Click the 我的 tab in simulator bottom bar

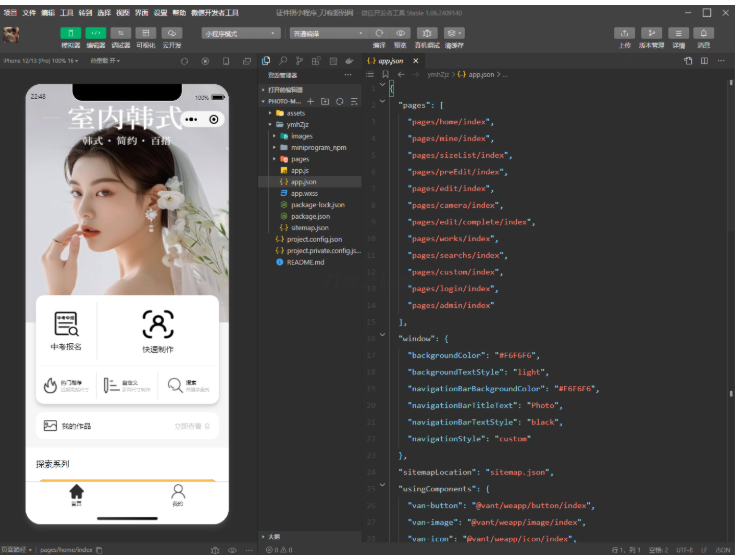pyautogui.click(x=177, y=495)
